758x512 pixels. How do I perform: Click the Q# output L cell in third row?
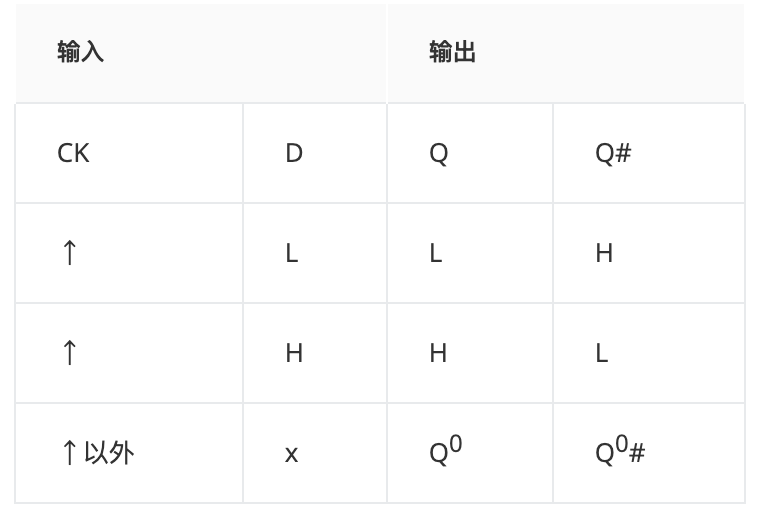(x=649, y=353)
